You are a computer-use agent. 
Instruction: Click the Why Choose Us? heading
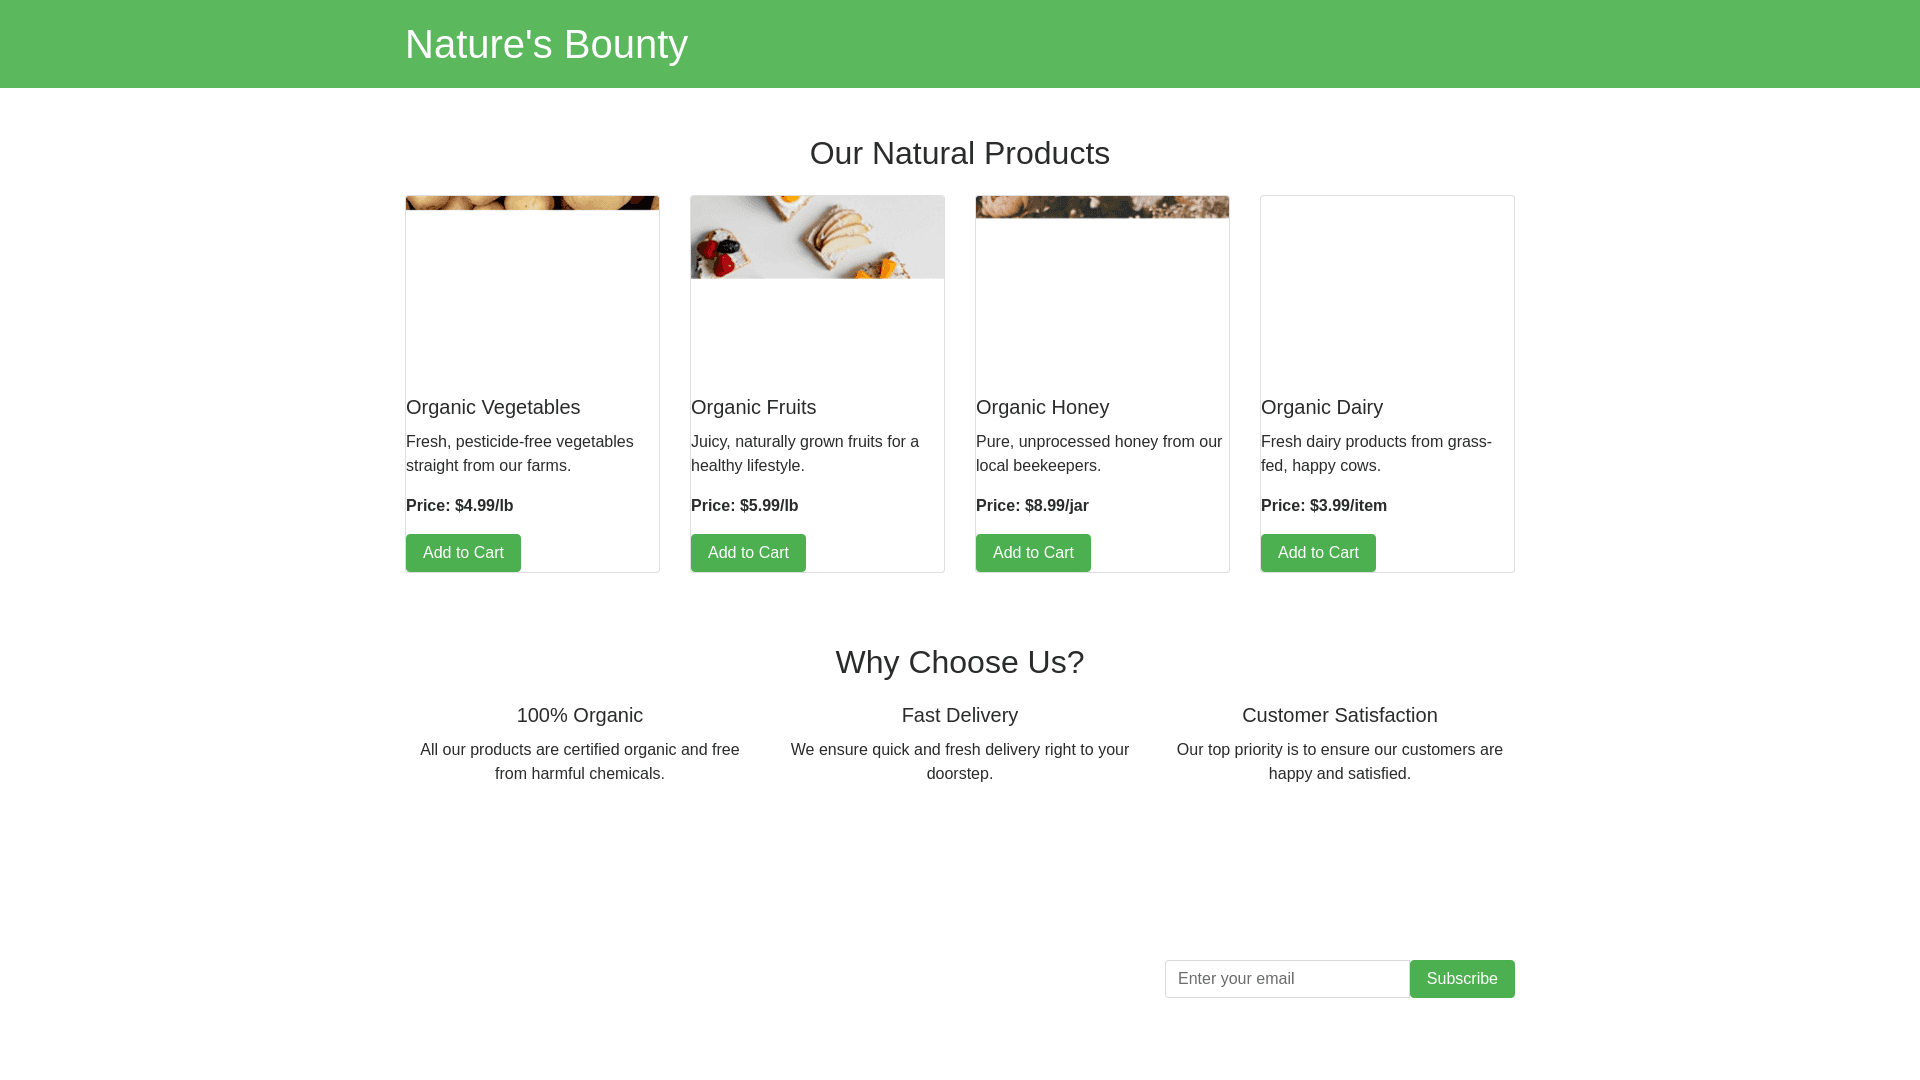(960, 662)
